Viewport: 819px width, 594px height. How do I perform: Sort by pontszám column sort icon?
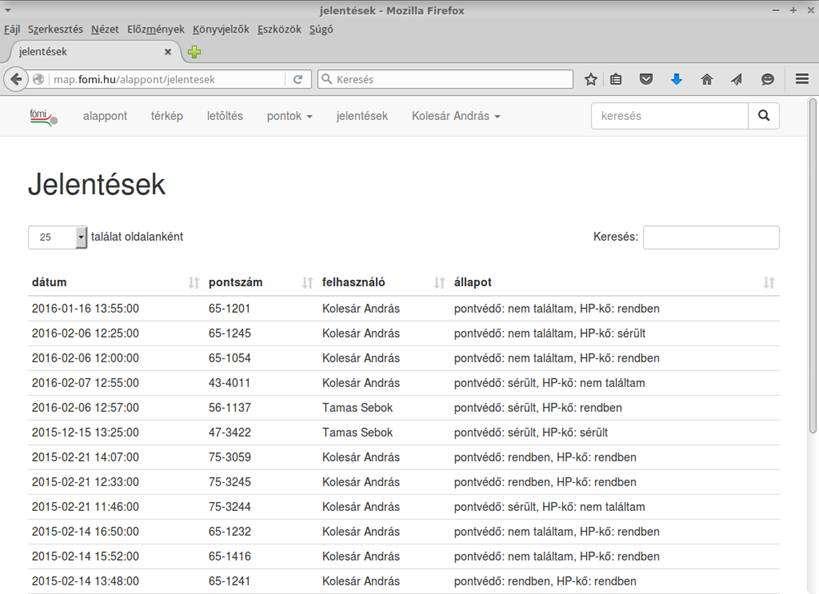click(x=307, y=283)
